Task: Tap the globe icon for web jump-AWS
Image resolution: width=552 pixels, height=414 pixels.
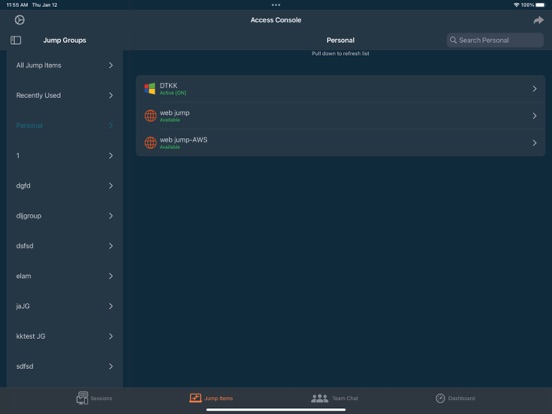Action: click(150, 143)
